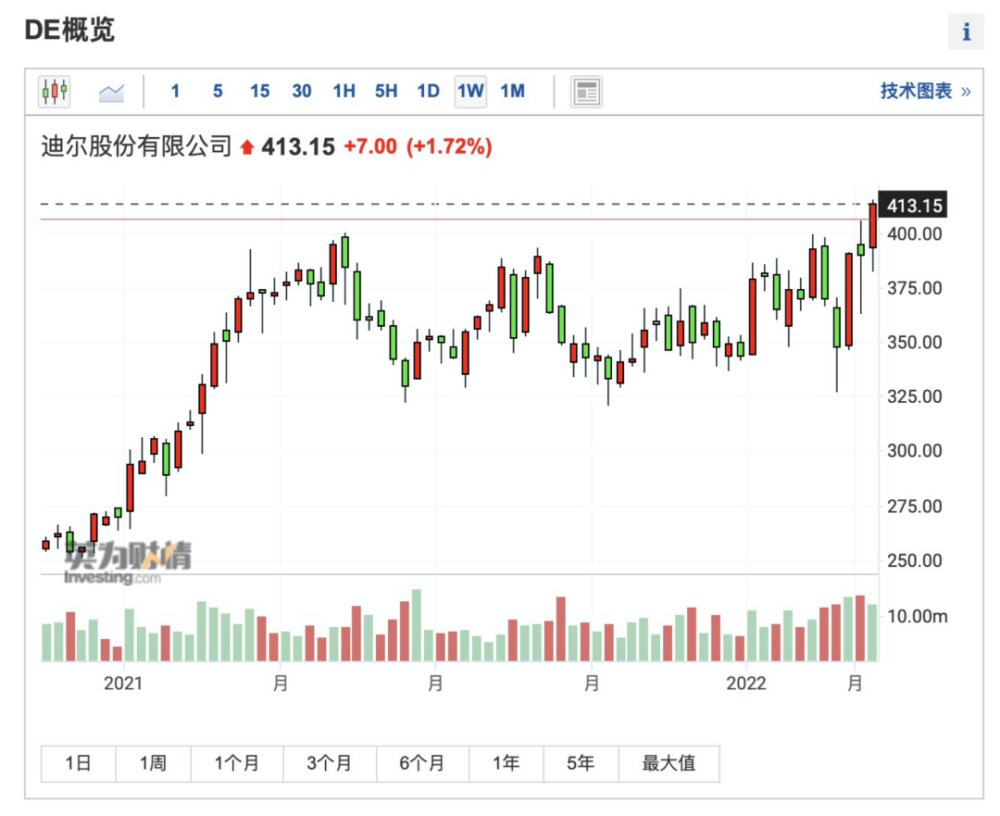The width and height of the screenshot is (1000, 816).
Task: Choose the 1D timeframe
Action: [428, 92]
